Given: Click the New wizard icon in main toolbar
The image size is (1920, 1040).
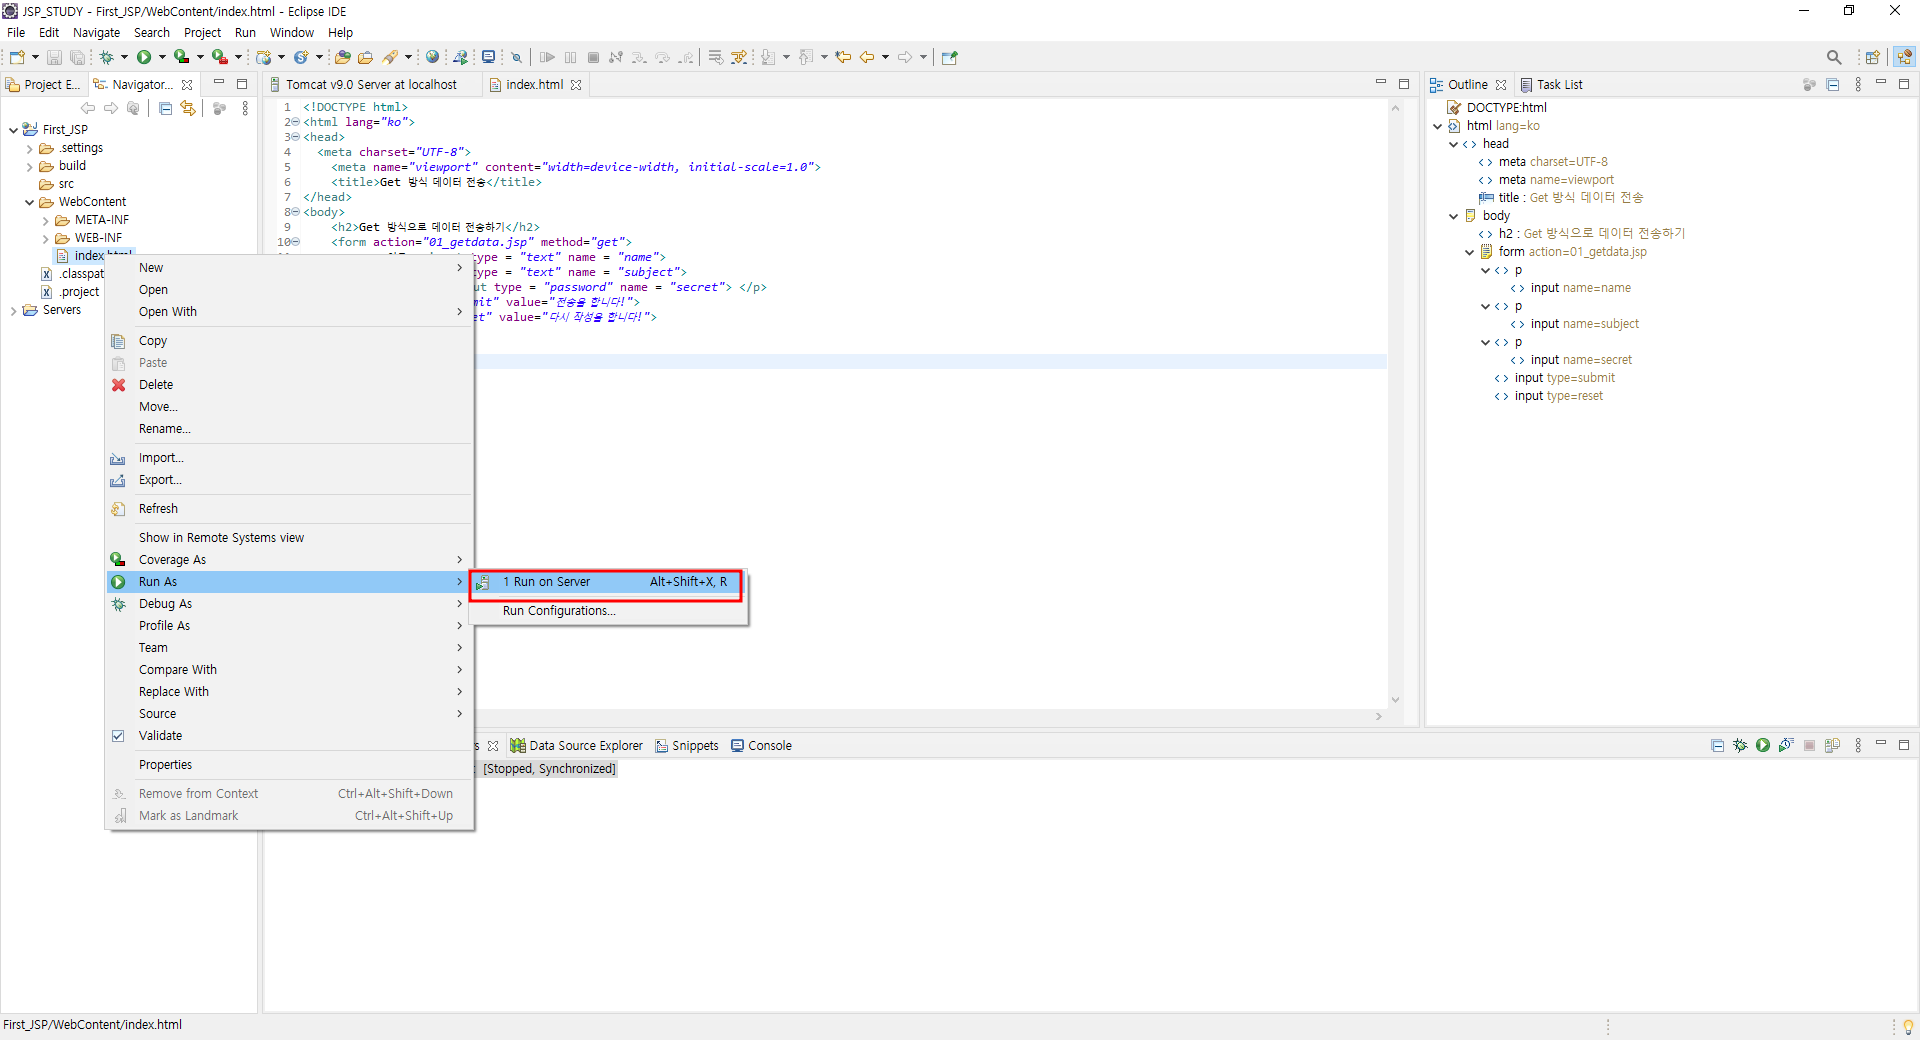Looking at the screenshot, I should (17, 57).
